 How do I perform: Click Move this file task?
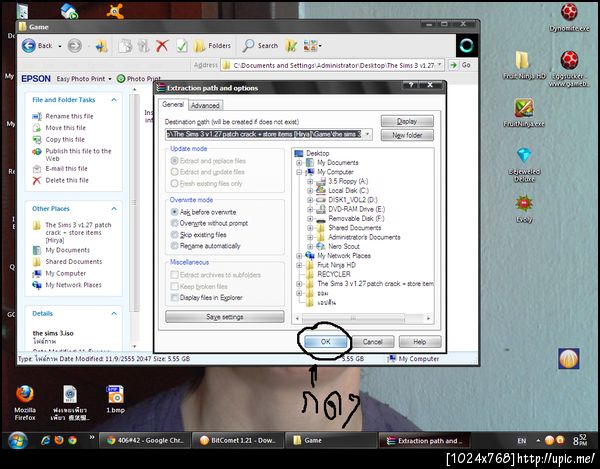click(x=65, y=128)
